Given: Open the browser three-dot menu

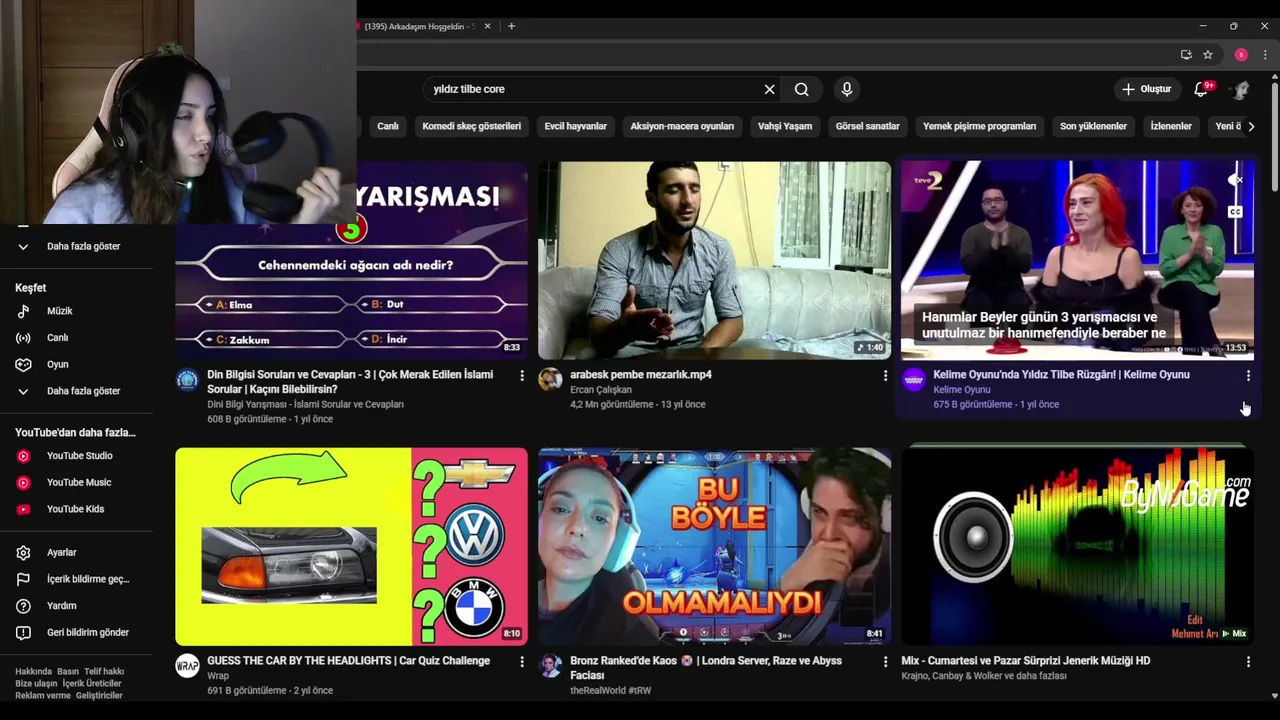Looking at the screenshot, I should pyautogui.click(x=1265, y=54).
